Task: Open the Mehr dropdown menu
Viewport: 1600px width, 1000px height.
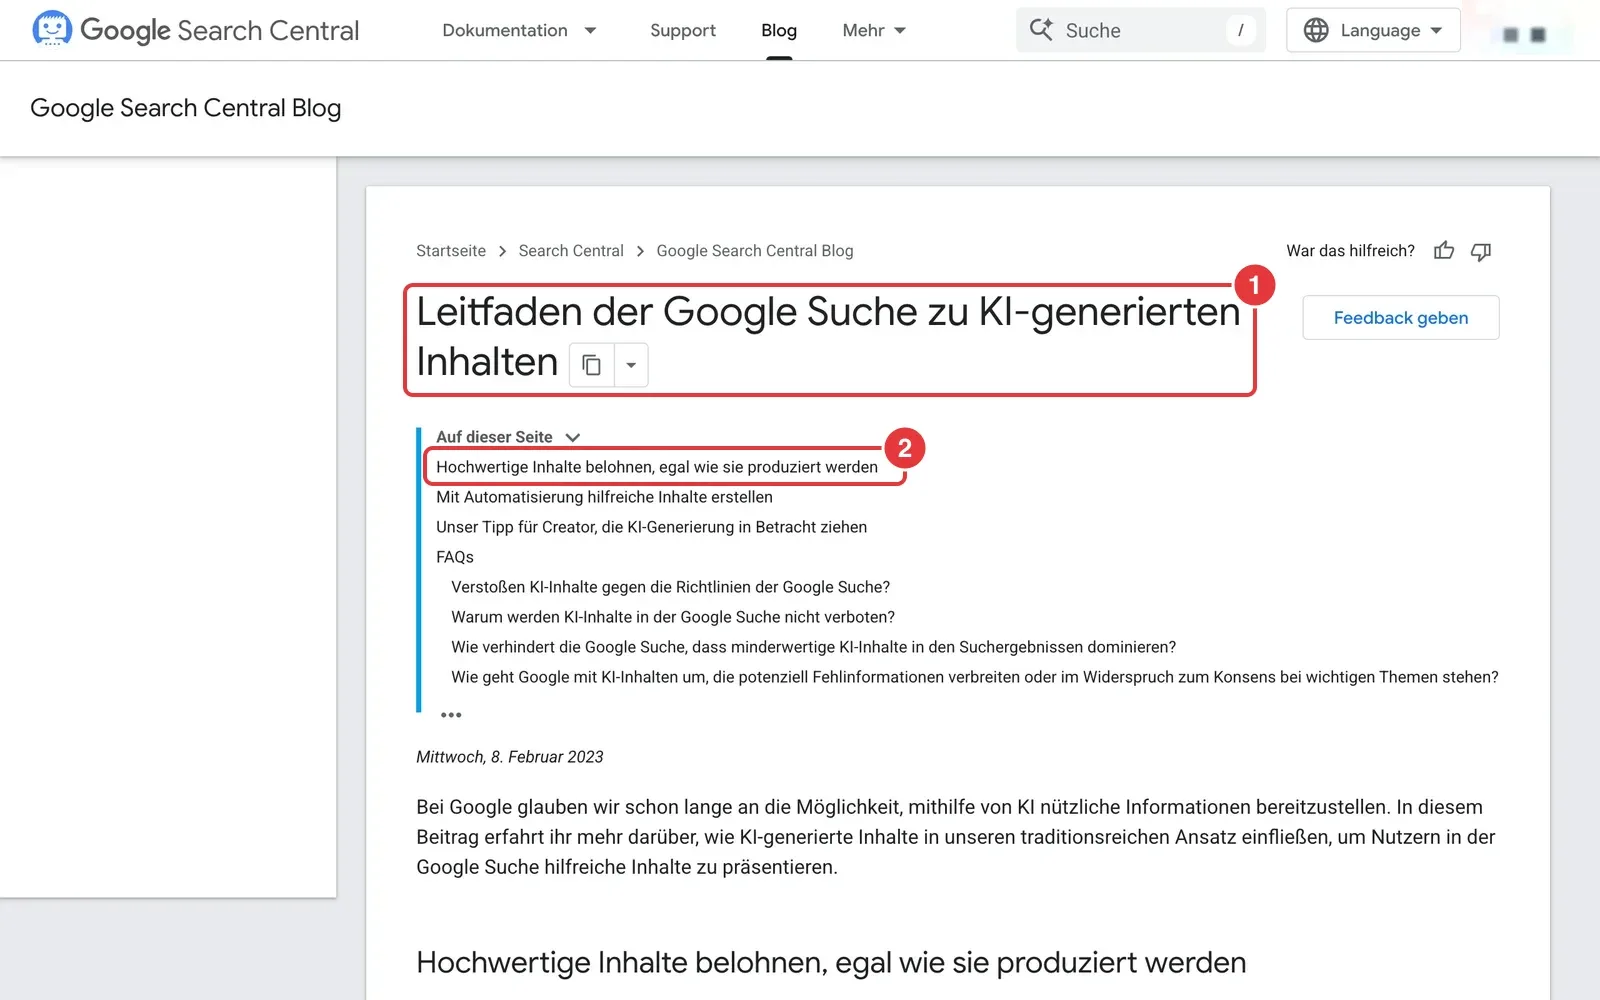Action: pyautogui.click(x=874, y=31)
